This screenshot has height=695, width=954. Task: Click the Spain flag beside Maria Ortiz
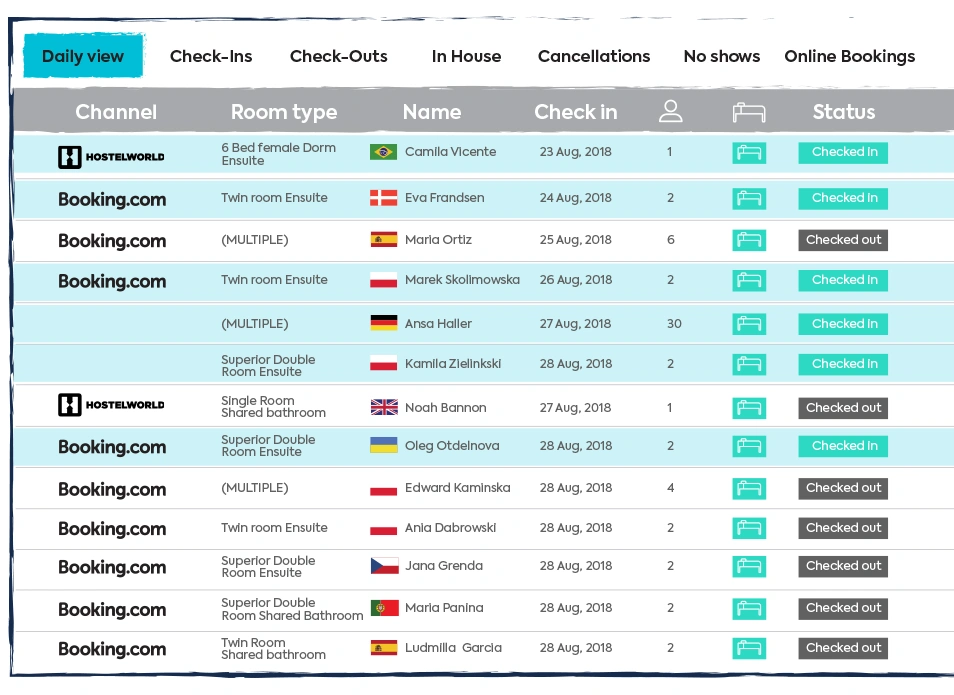384,239
